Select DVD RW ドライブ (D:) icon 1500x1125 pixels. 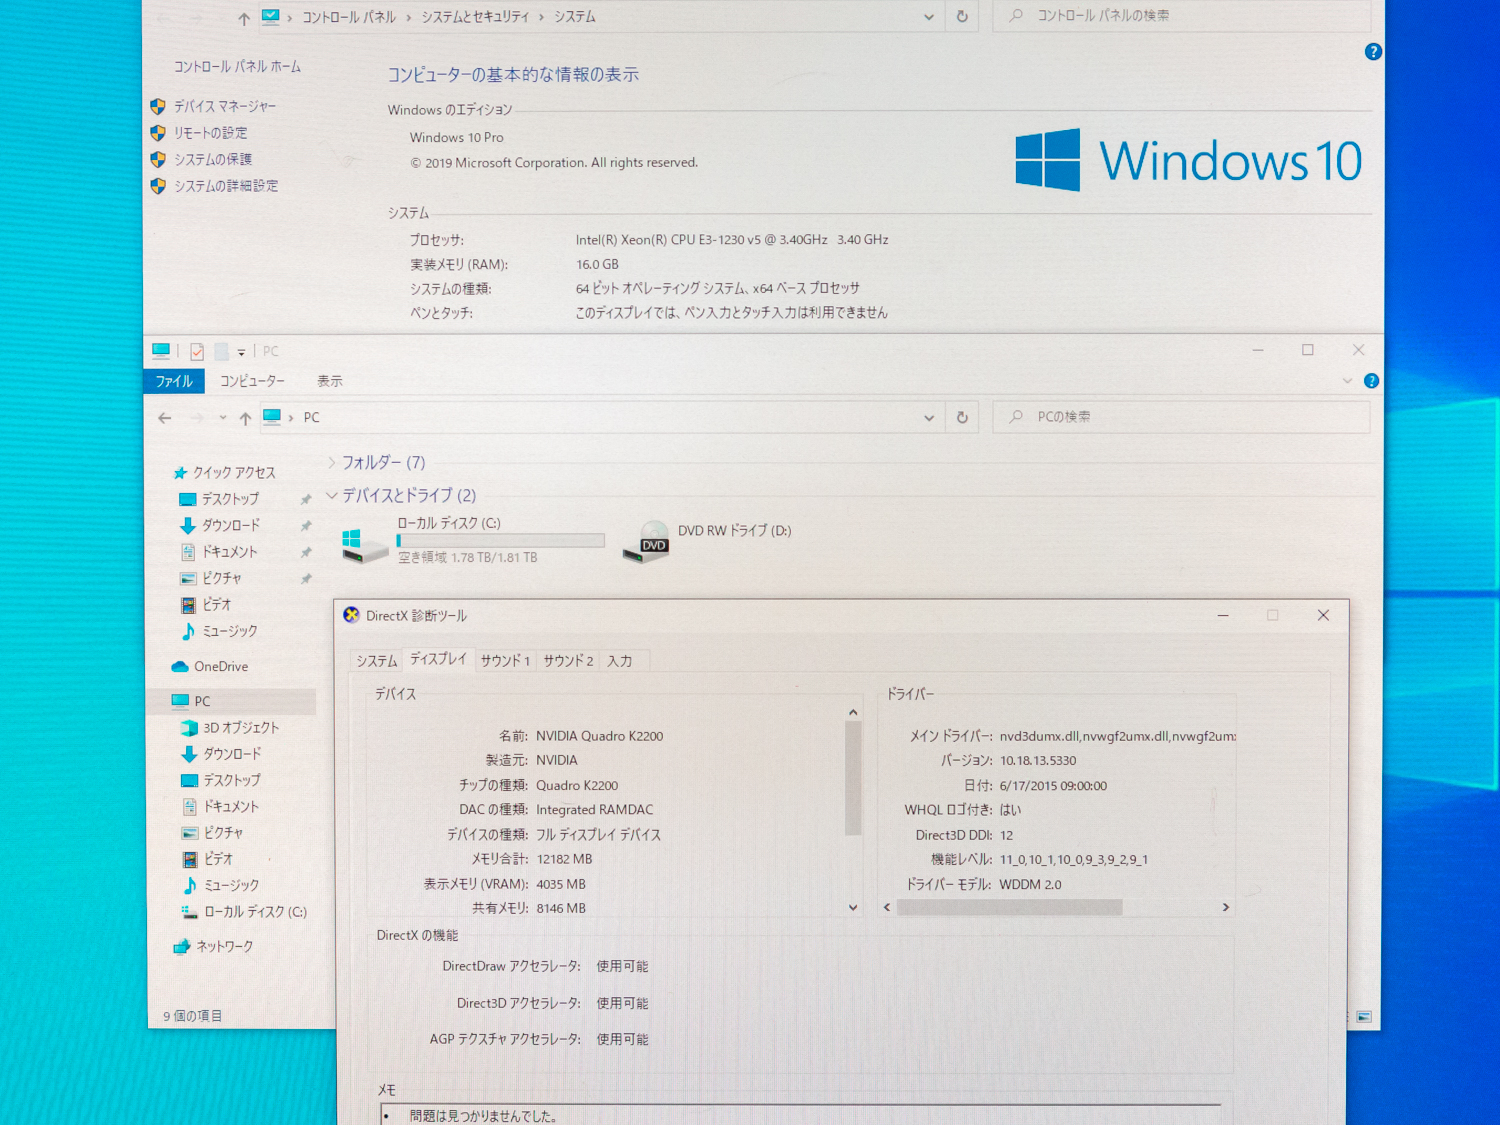[x=646, y=542]
